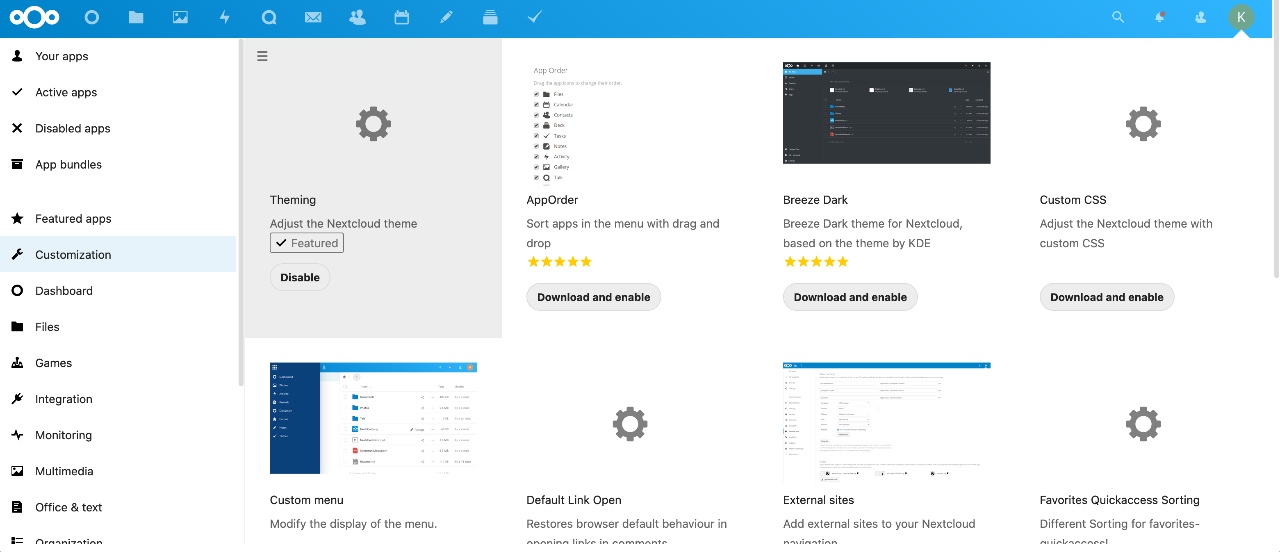Open the Dashboard category in sidebar
Viewport: 1280px width, 552px height.
pyautogui.click(x=118, y=290)
